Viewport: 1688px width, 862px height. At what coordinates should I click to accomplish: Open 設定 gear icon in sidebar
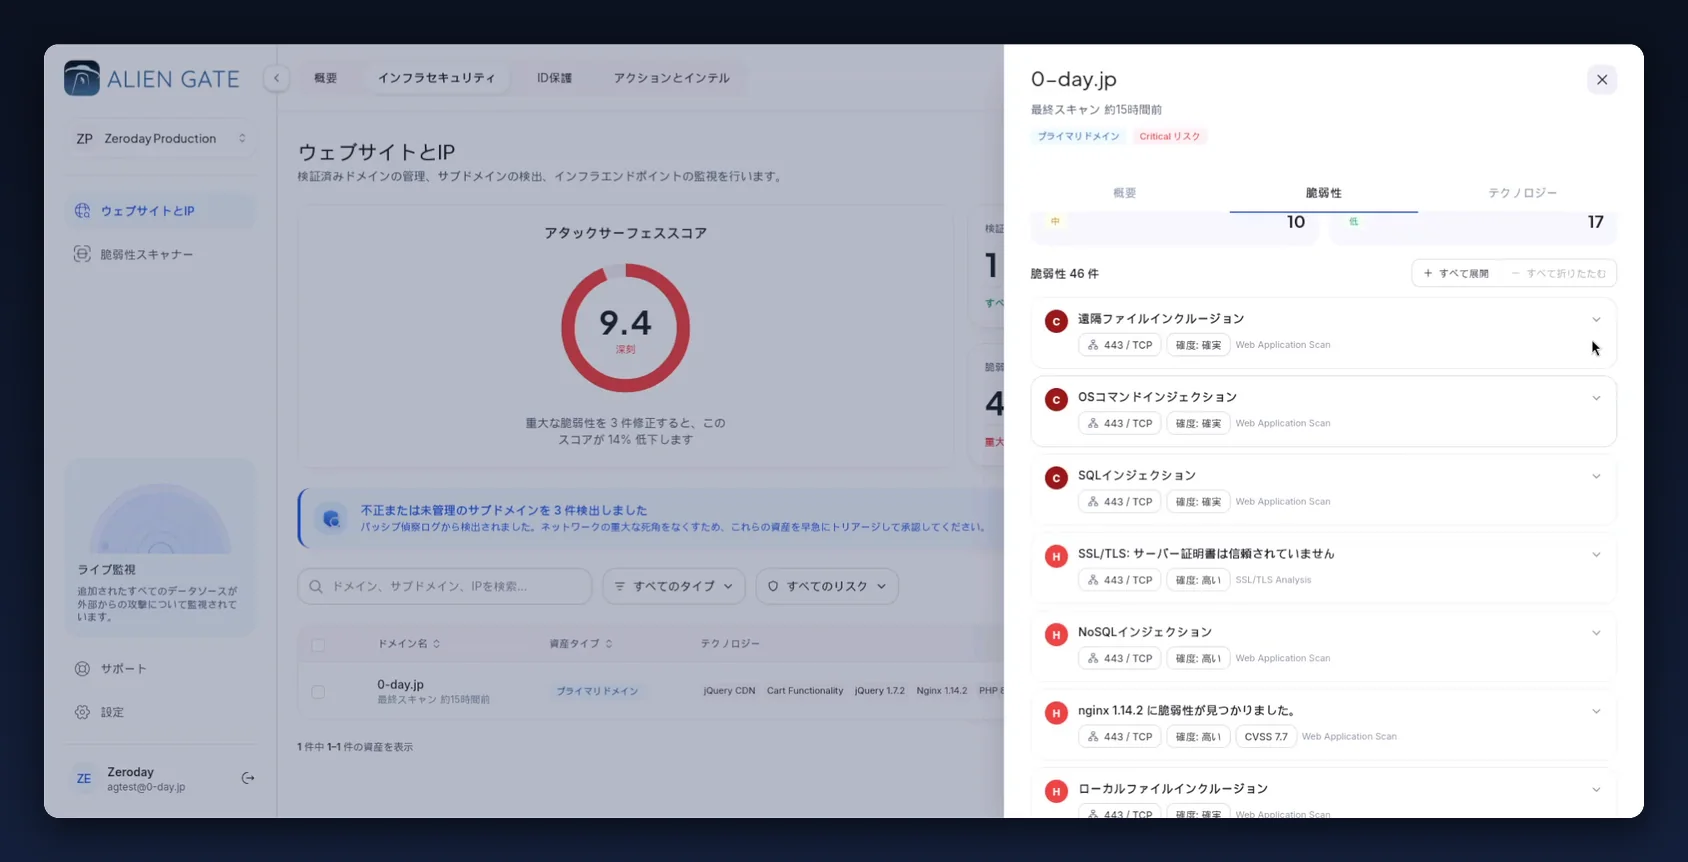click(x=82, y=712)
